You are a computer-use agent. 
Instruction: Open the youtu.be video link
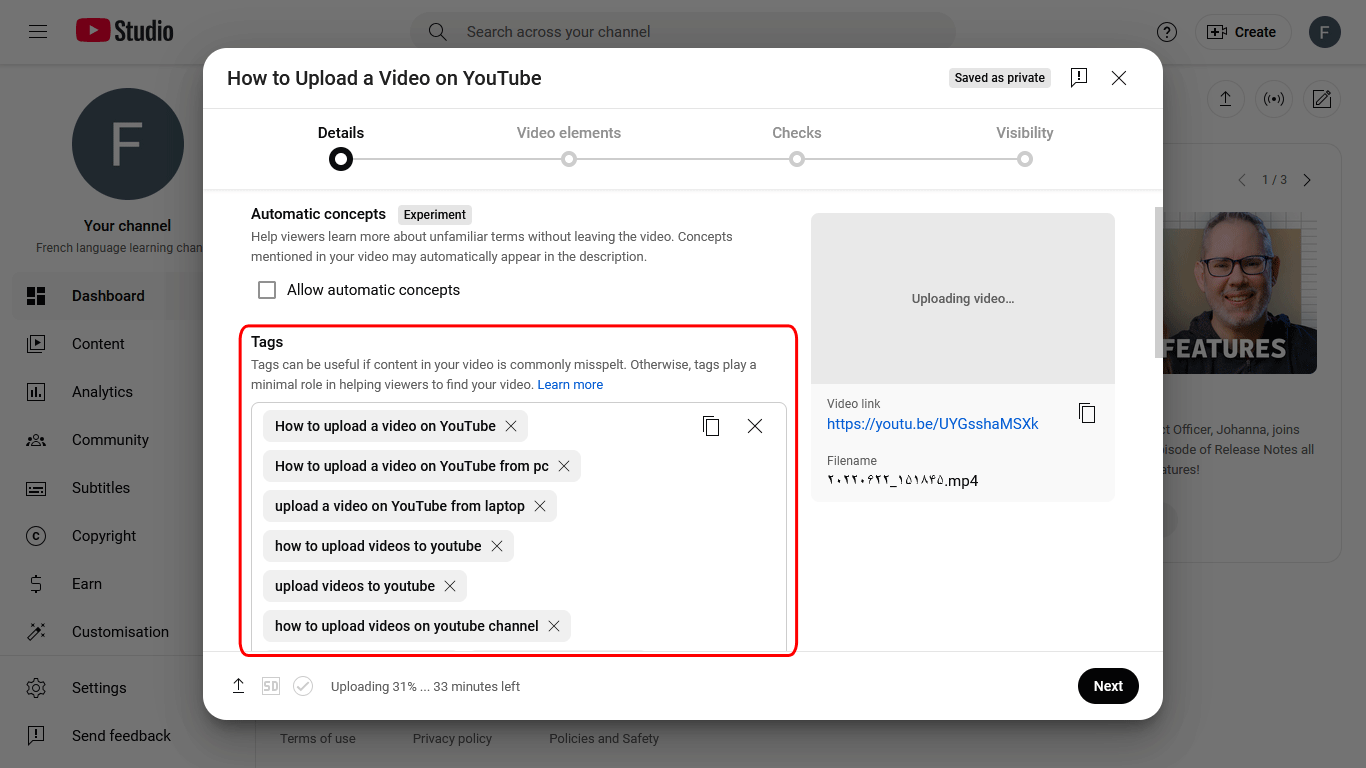tap(933, 424)
